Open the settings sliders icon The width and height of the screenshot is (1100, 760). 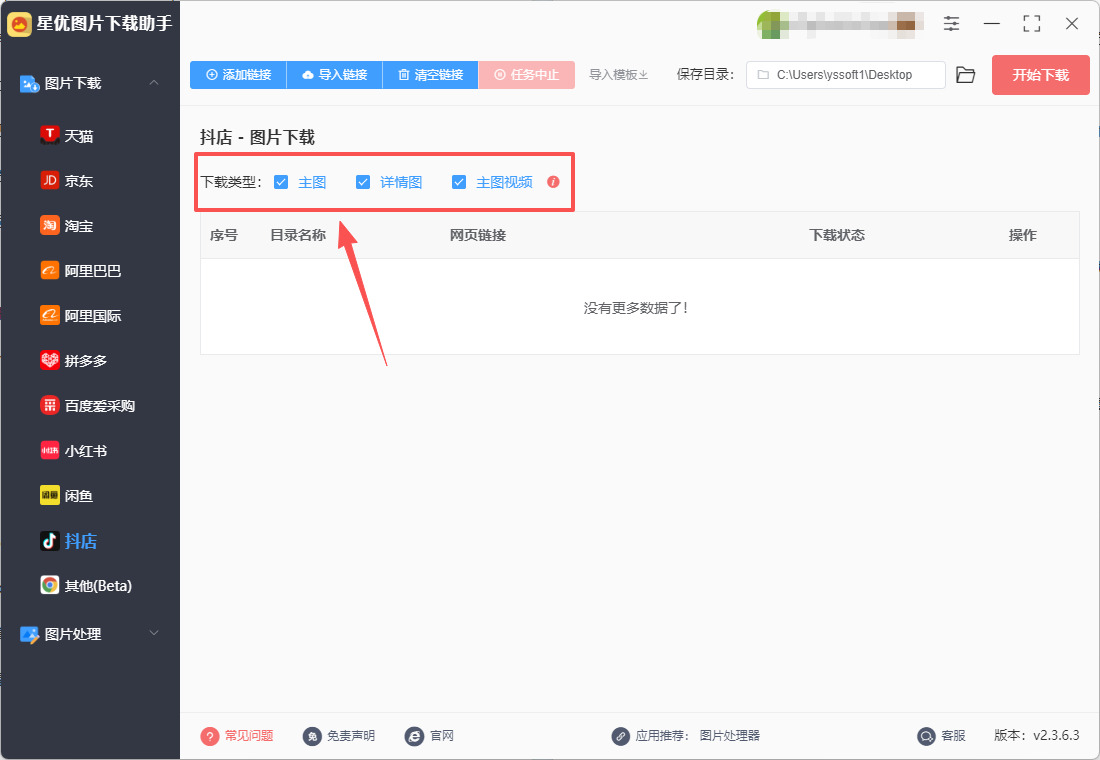(951, 23)
